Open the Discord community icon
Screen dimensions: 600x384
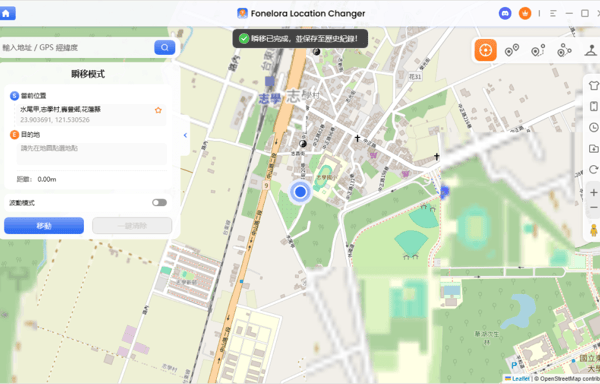505,13
